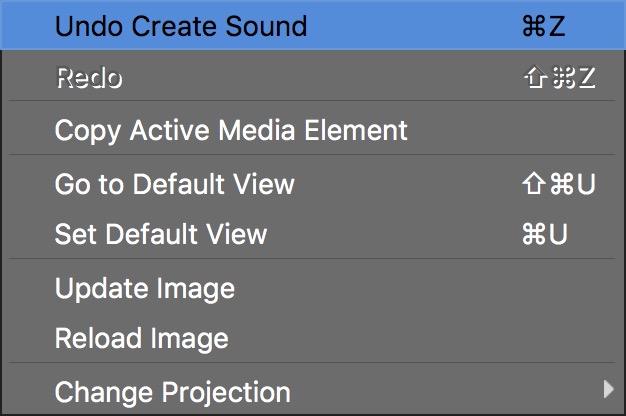Undo the last sound creation

pyautogui.click(x=181, y=26)
